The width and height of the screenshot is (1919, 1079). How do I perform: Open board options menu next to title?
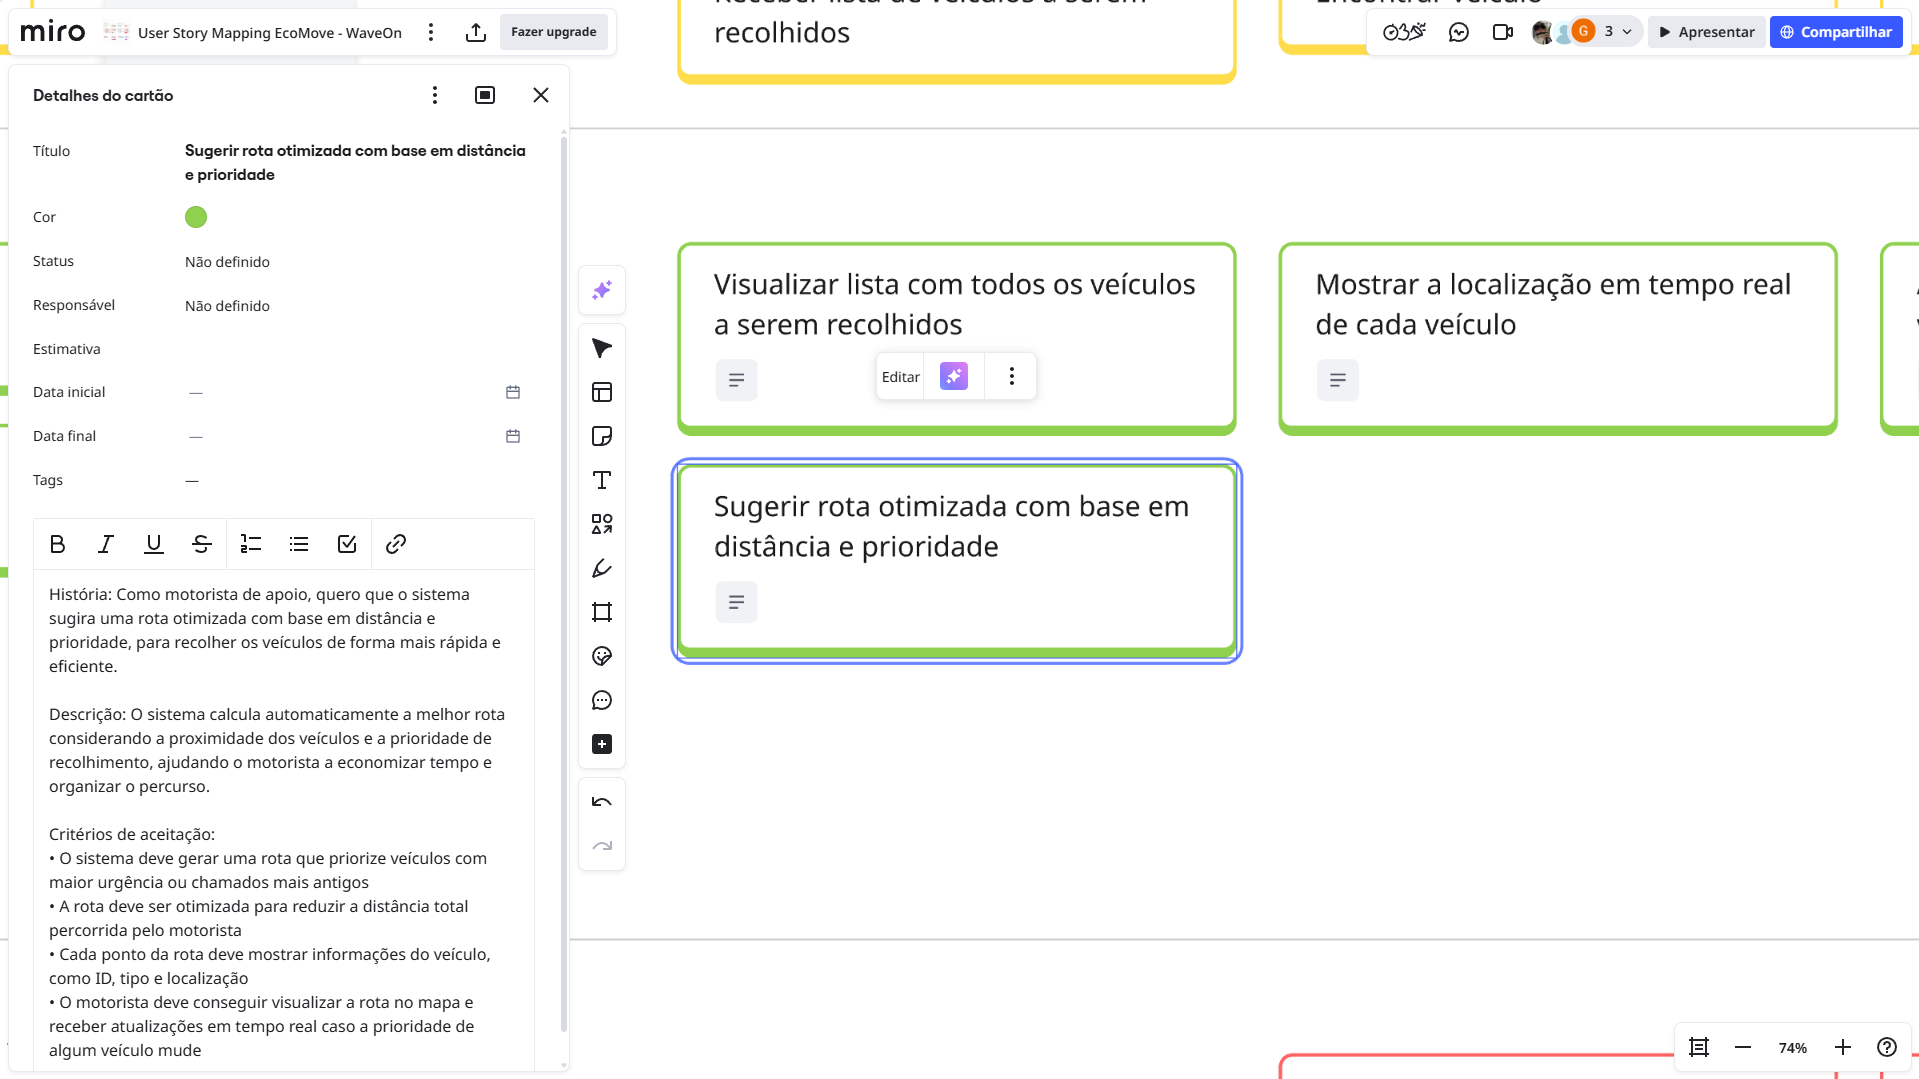point(431,32)
